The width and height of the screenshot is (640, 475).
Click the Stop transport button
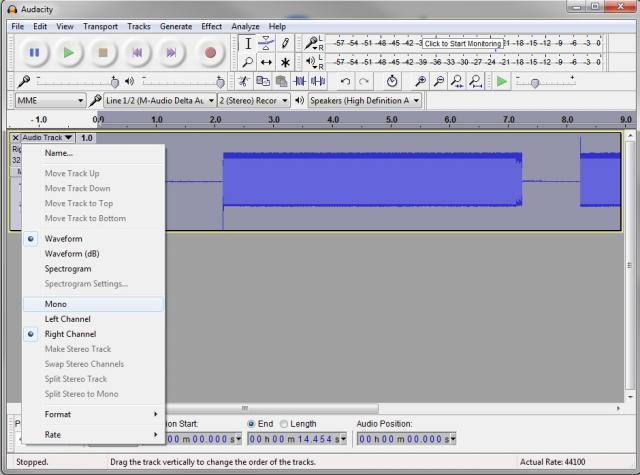coord(103,53)
